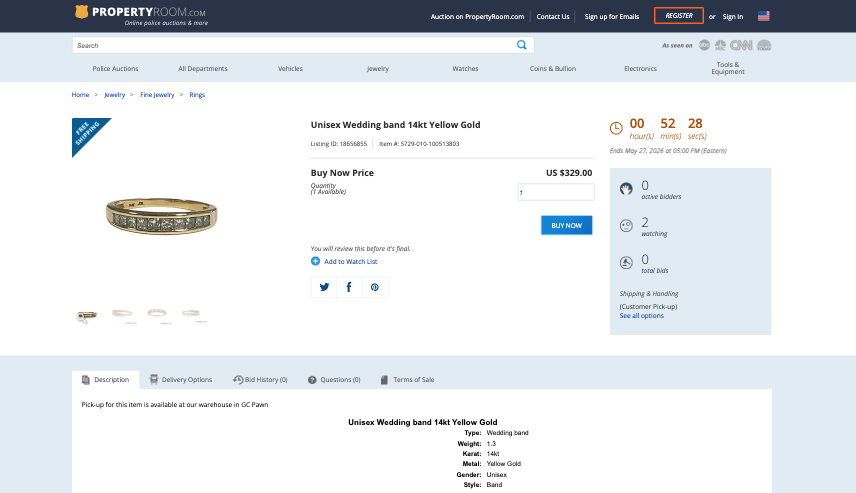Click the Listing ID: 18656855 text

pos(338,144)
